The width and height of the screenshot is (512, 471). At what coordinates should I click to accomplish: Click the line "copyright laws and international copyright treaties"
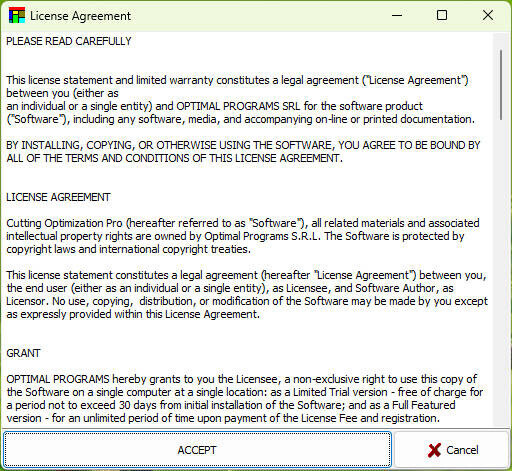pyautogui.click(x=128, y=249)
